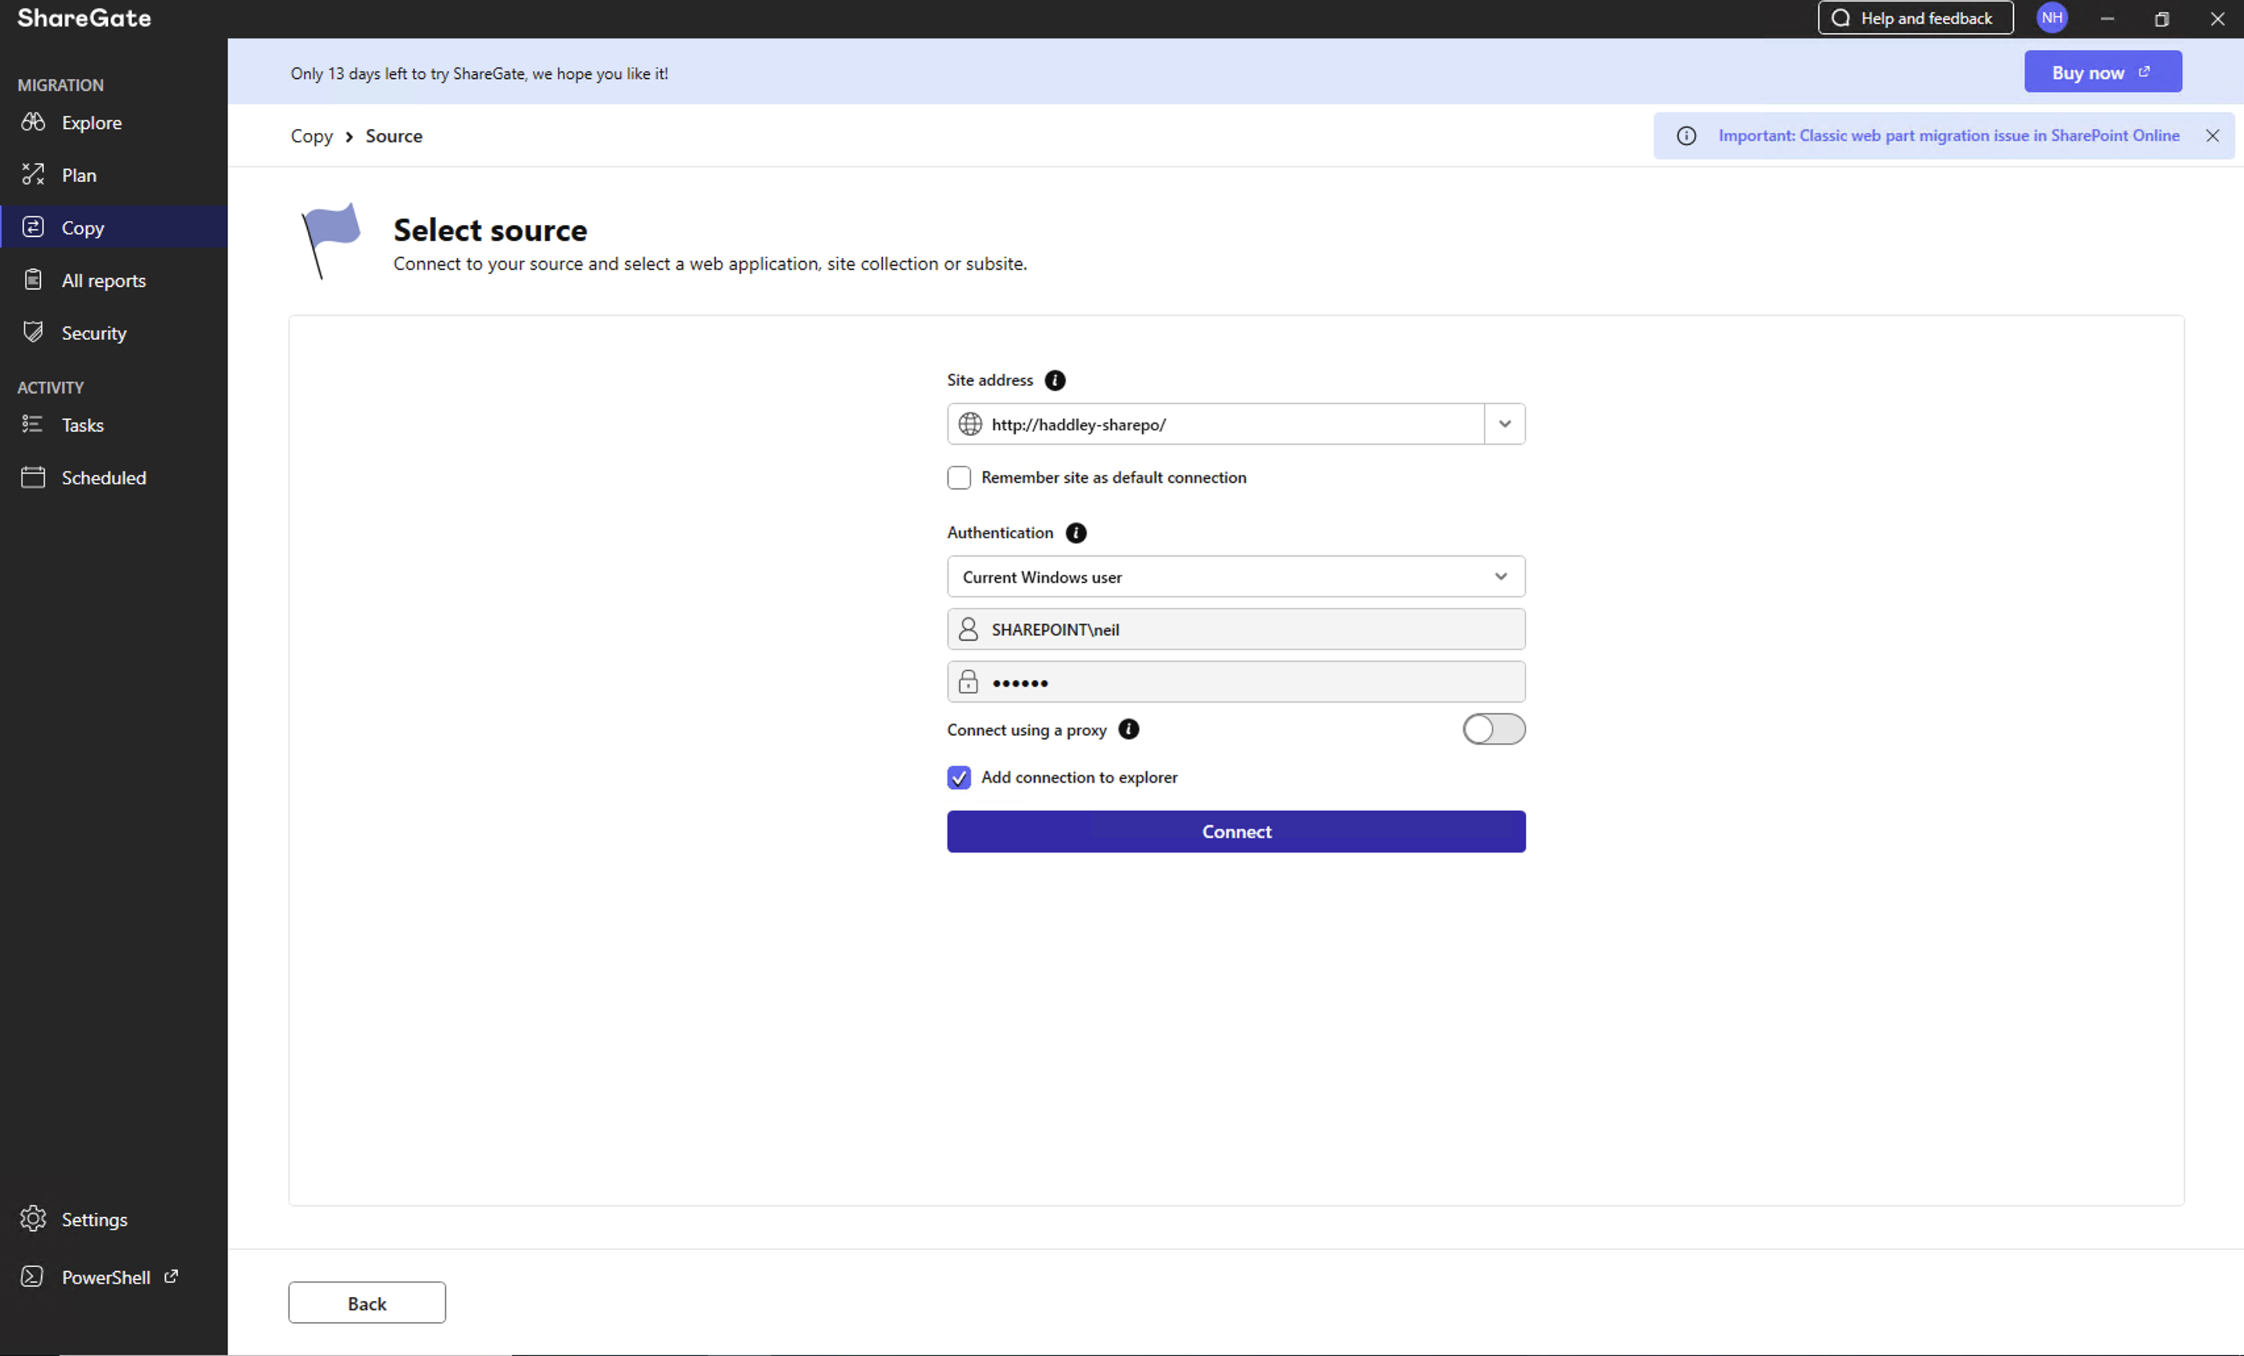This screenshot has width=2244, height=1356.
Task: Check Remember site as default connection
Action: (x=958, y=477)
